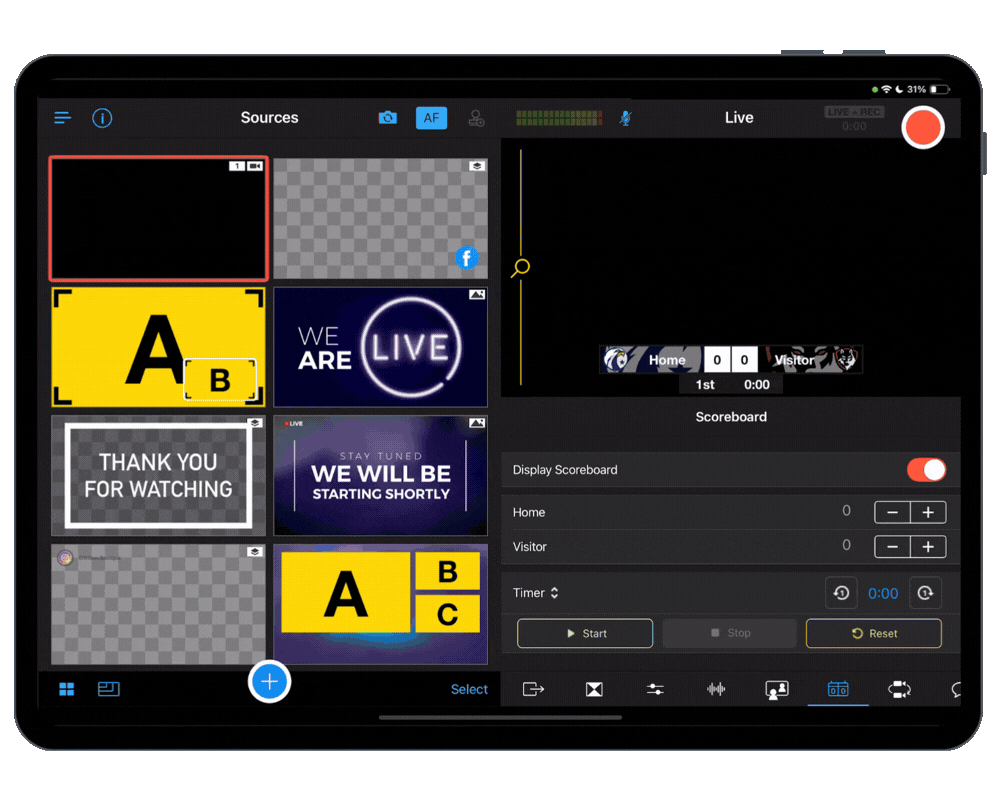Screen dimensions: 1000x800
Task: Switch to grid view of sources
Action: [x=67, y=689]
